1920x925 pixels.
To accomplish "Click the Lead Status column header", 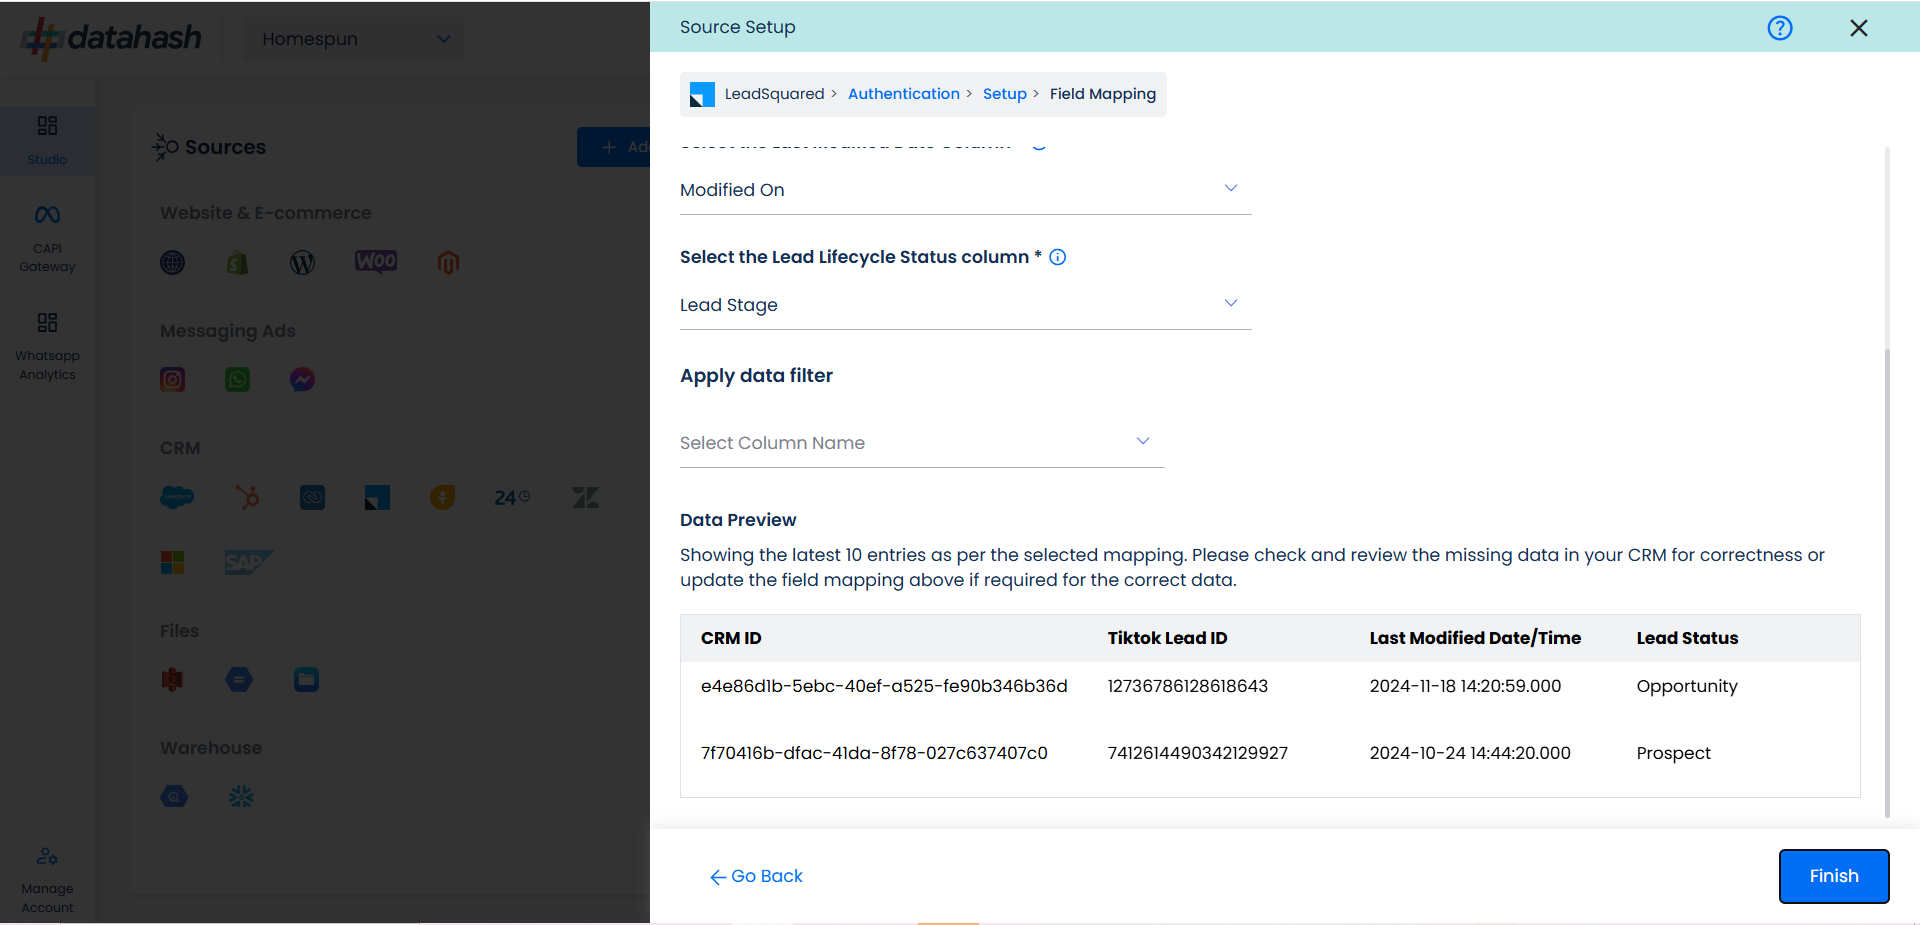I will click(1687, 638).
